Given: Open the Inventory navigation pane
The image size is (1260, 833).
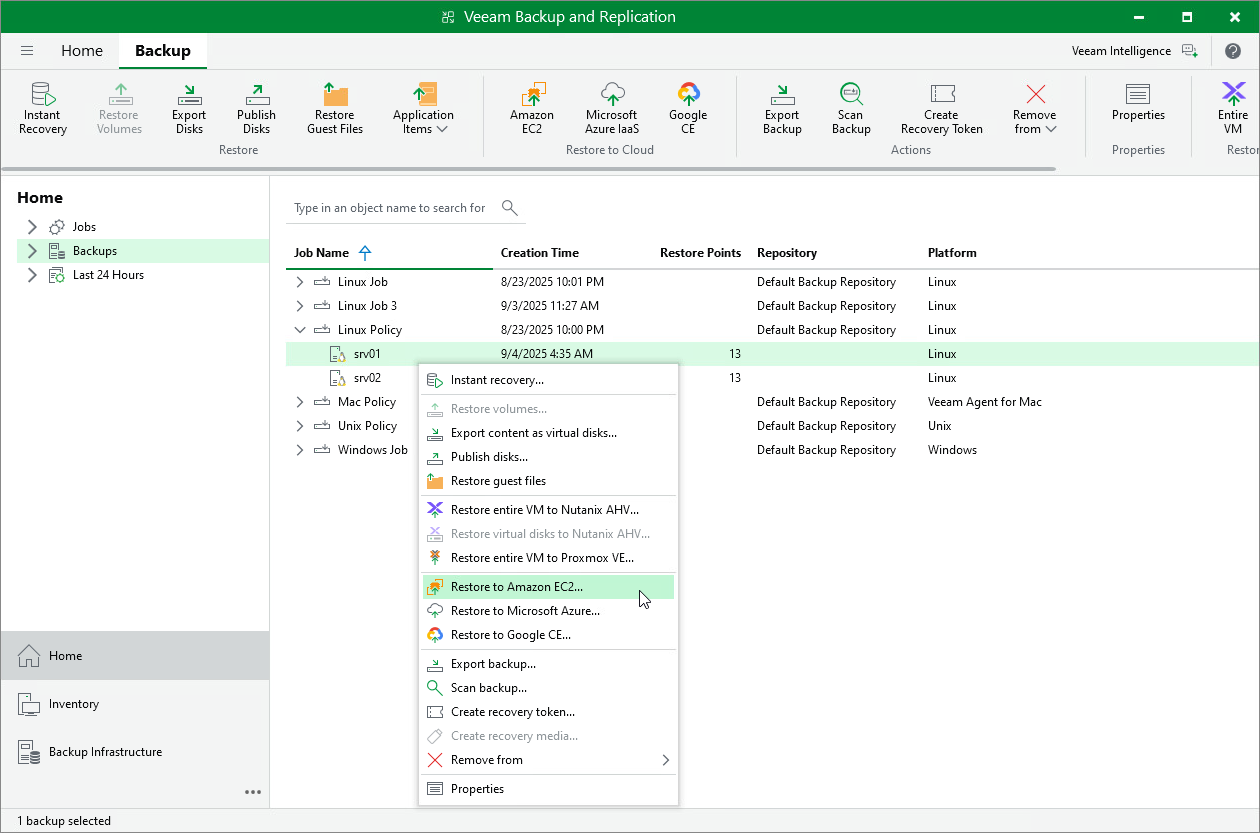Looking at the screenshot, I should [135, 704].
